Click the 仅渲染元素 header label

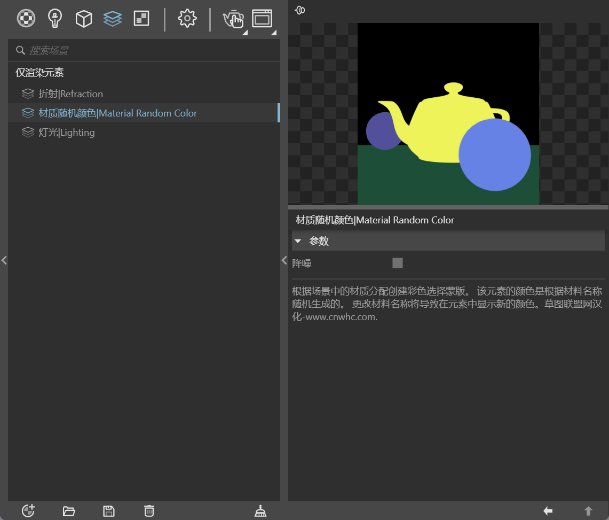(x=40, y=73)
